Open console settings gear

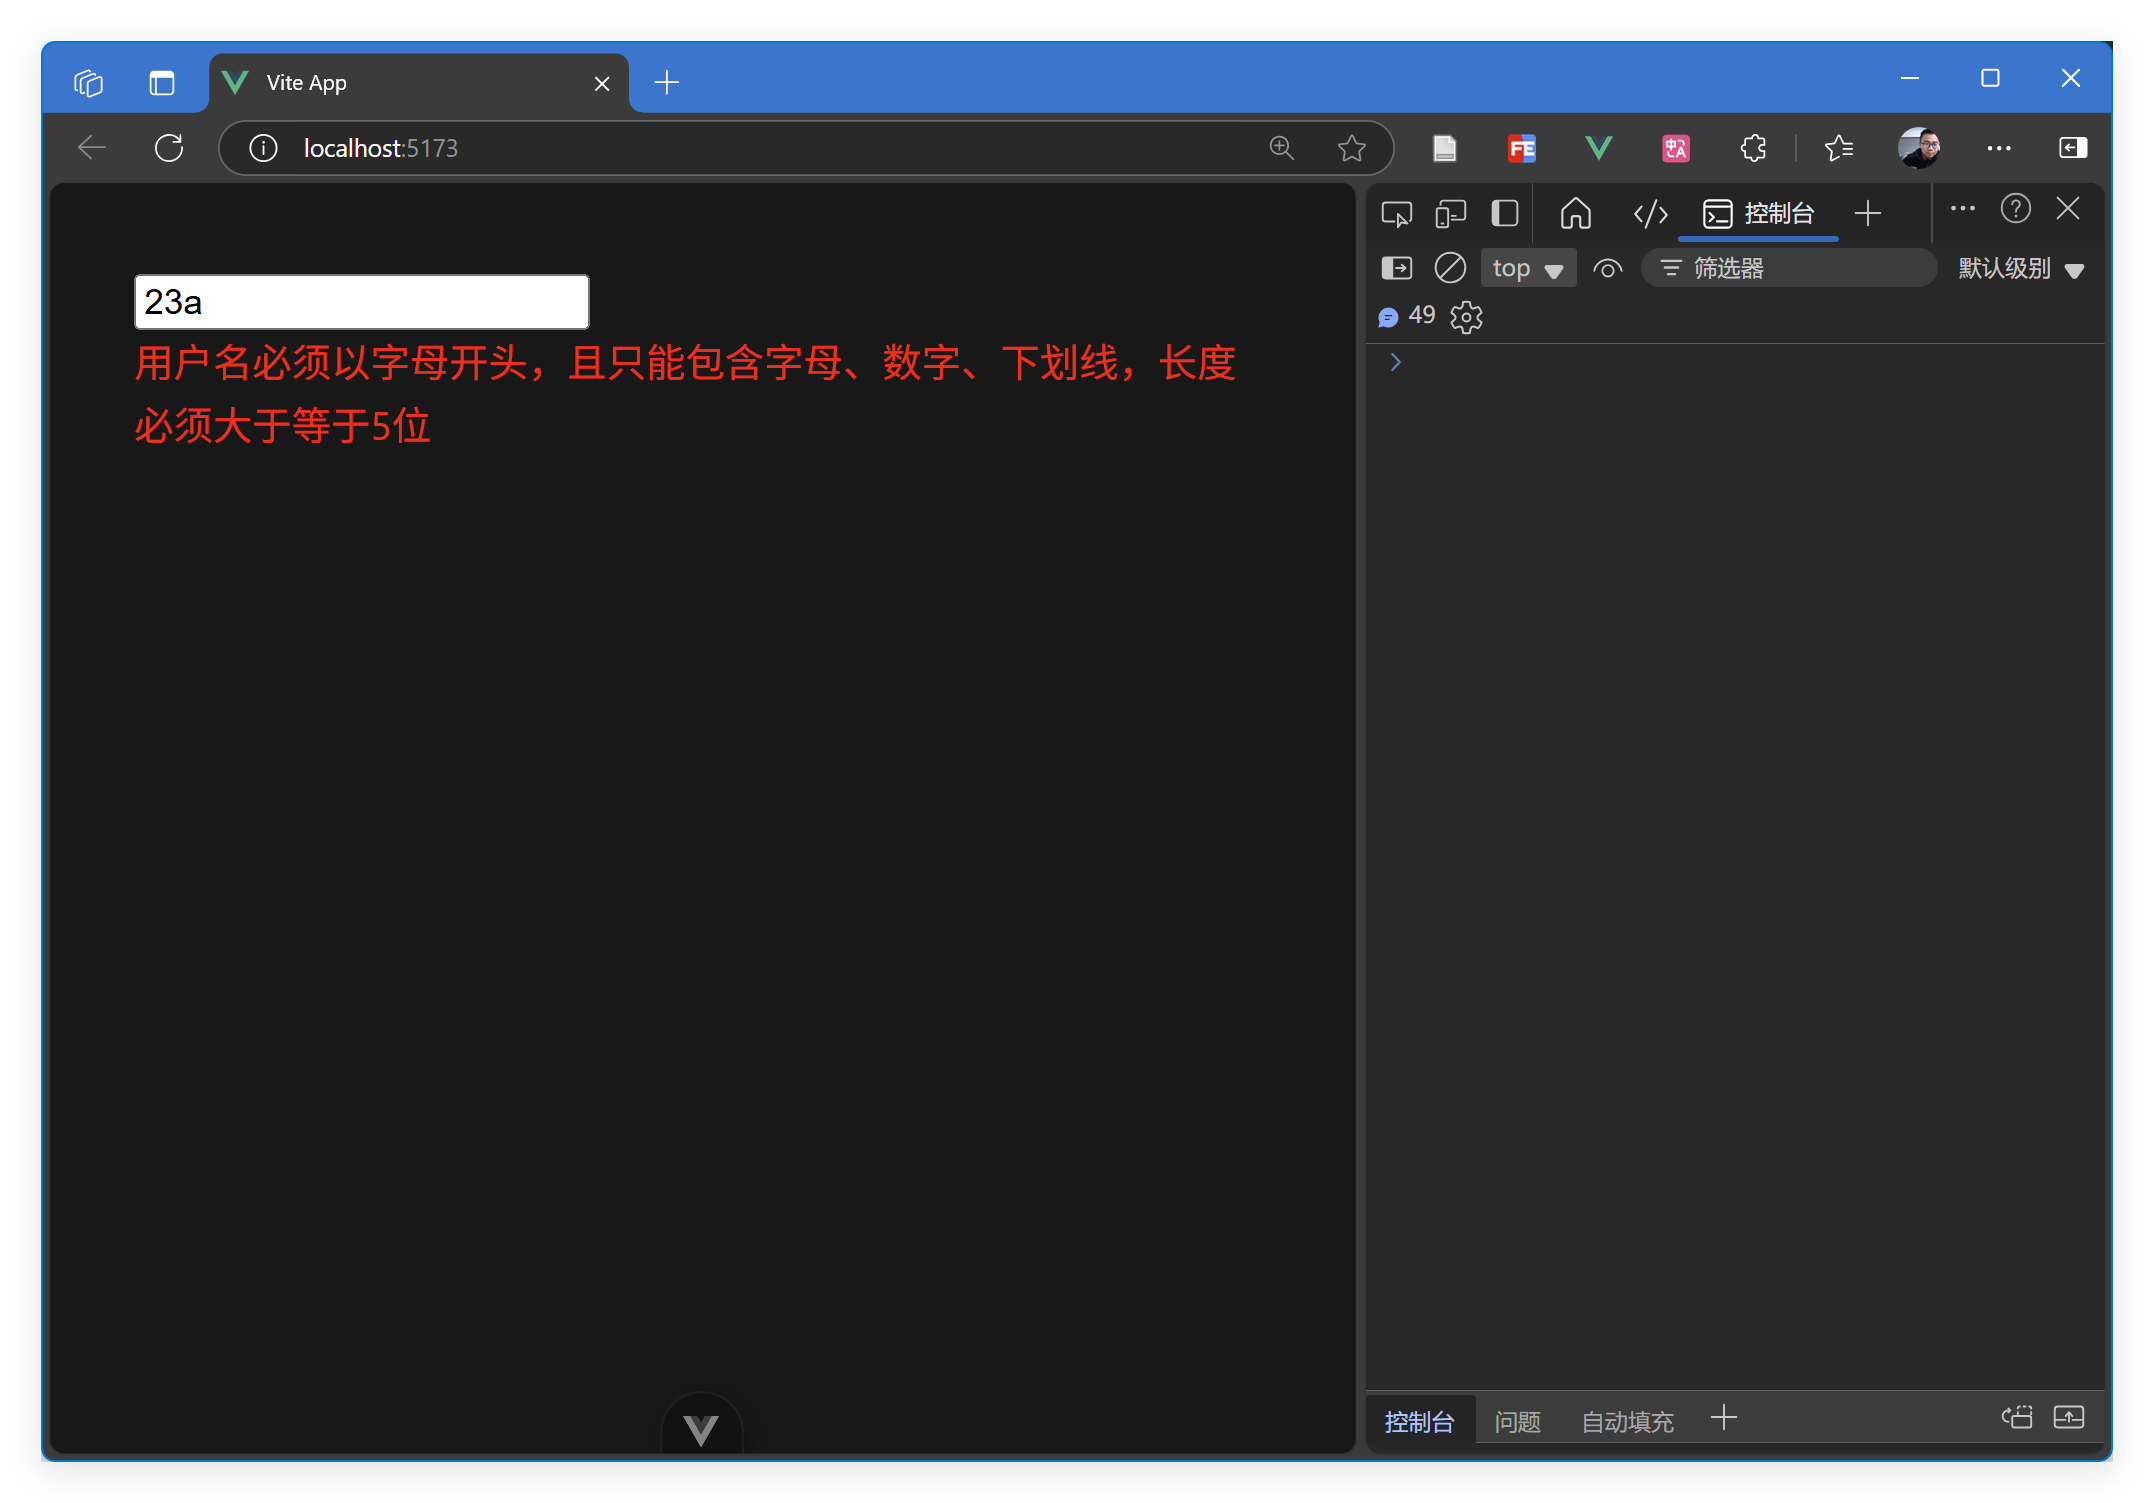tap(1466, 317)
